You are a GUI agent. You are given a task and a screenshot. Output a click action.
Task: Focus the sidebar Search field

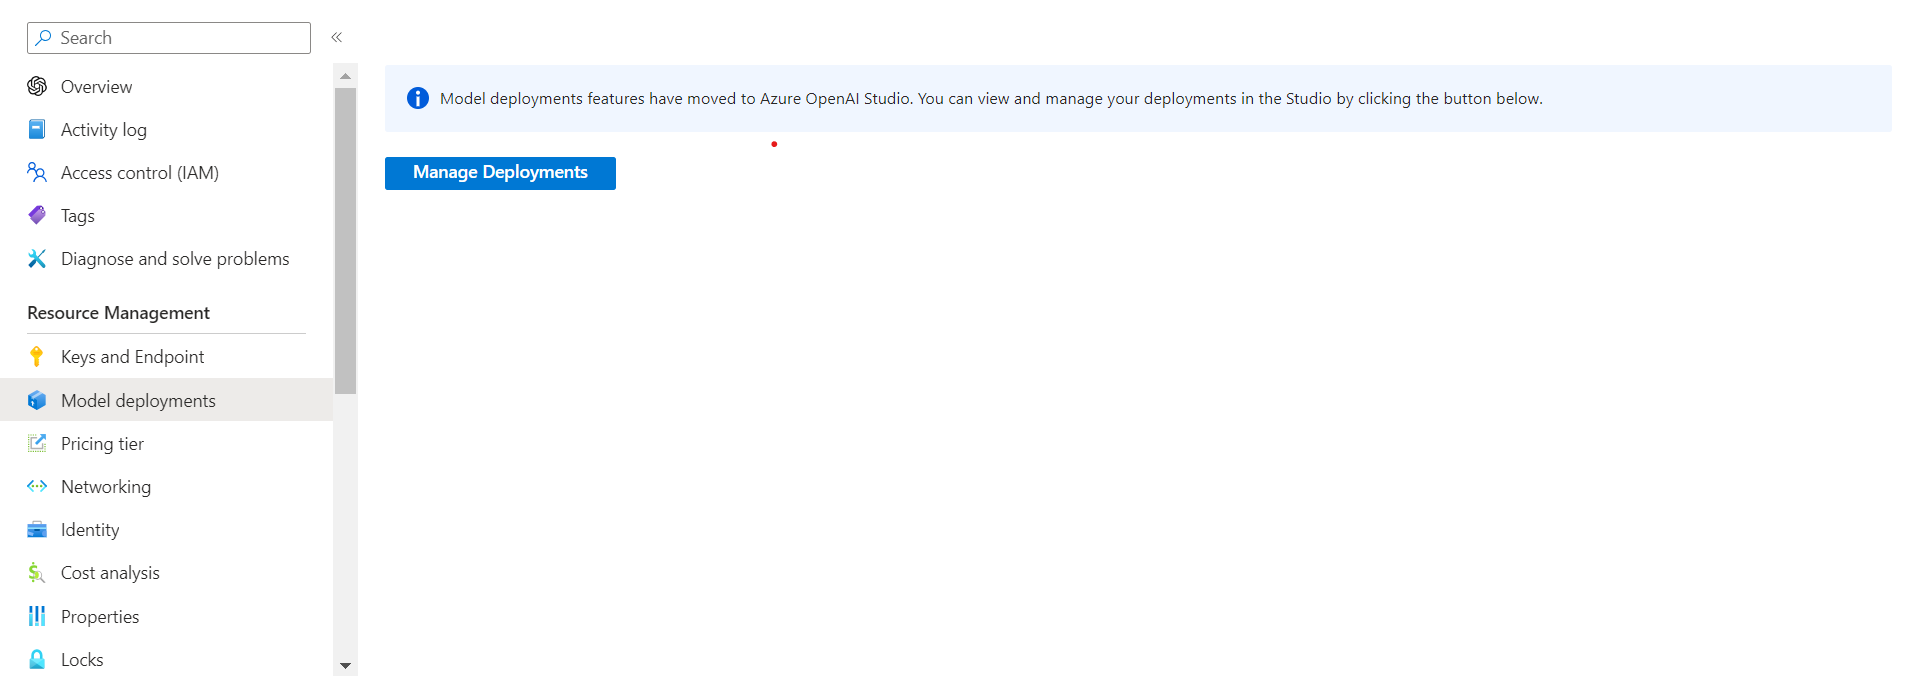point(169,38)
